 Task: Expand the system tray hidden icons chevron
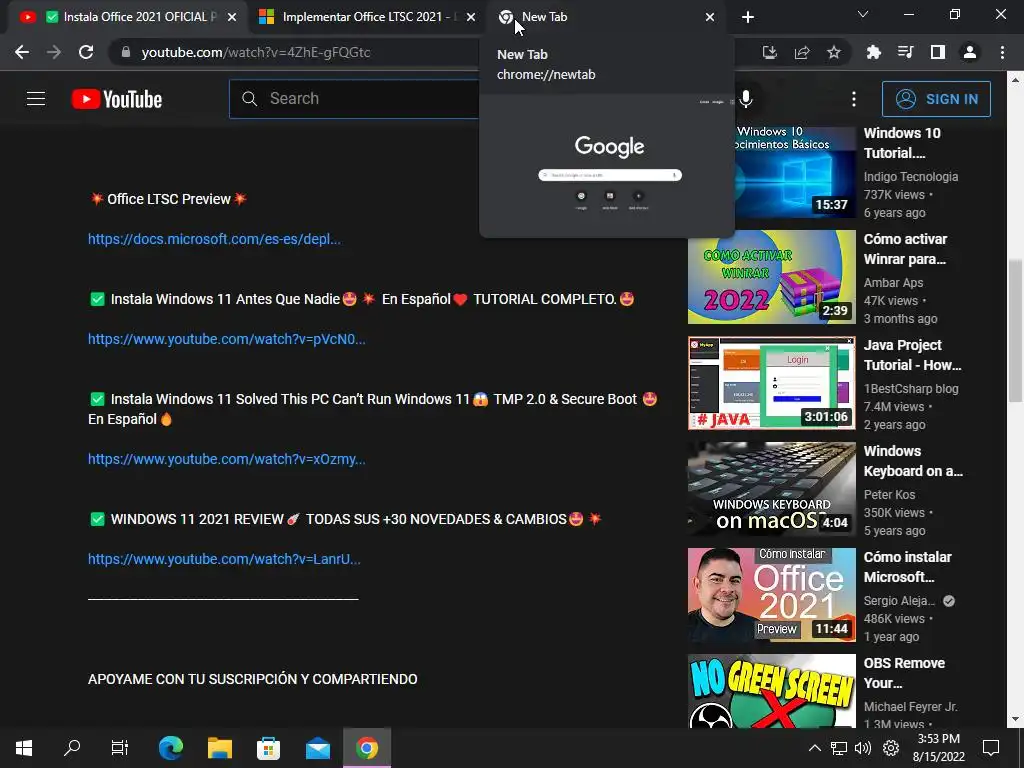[x=814, y=748]
